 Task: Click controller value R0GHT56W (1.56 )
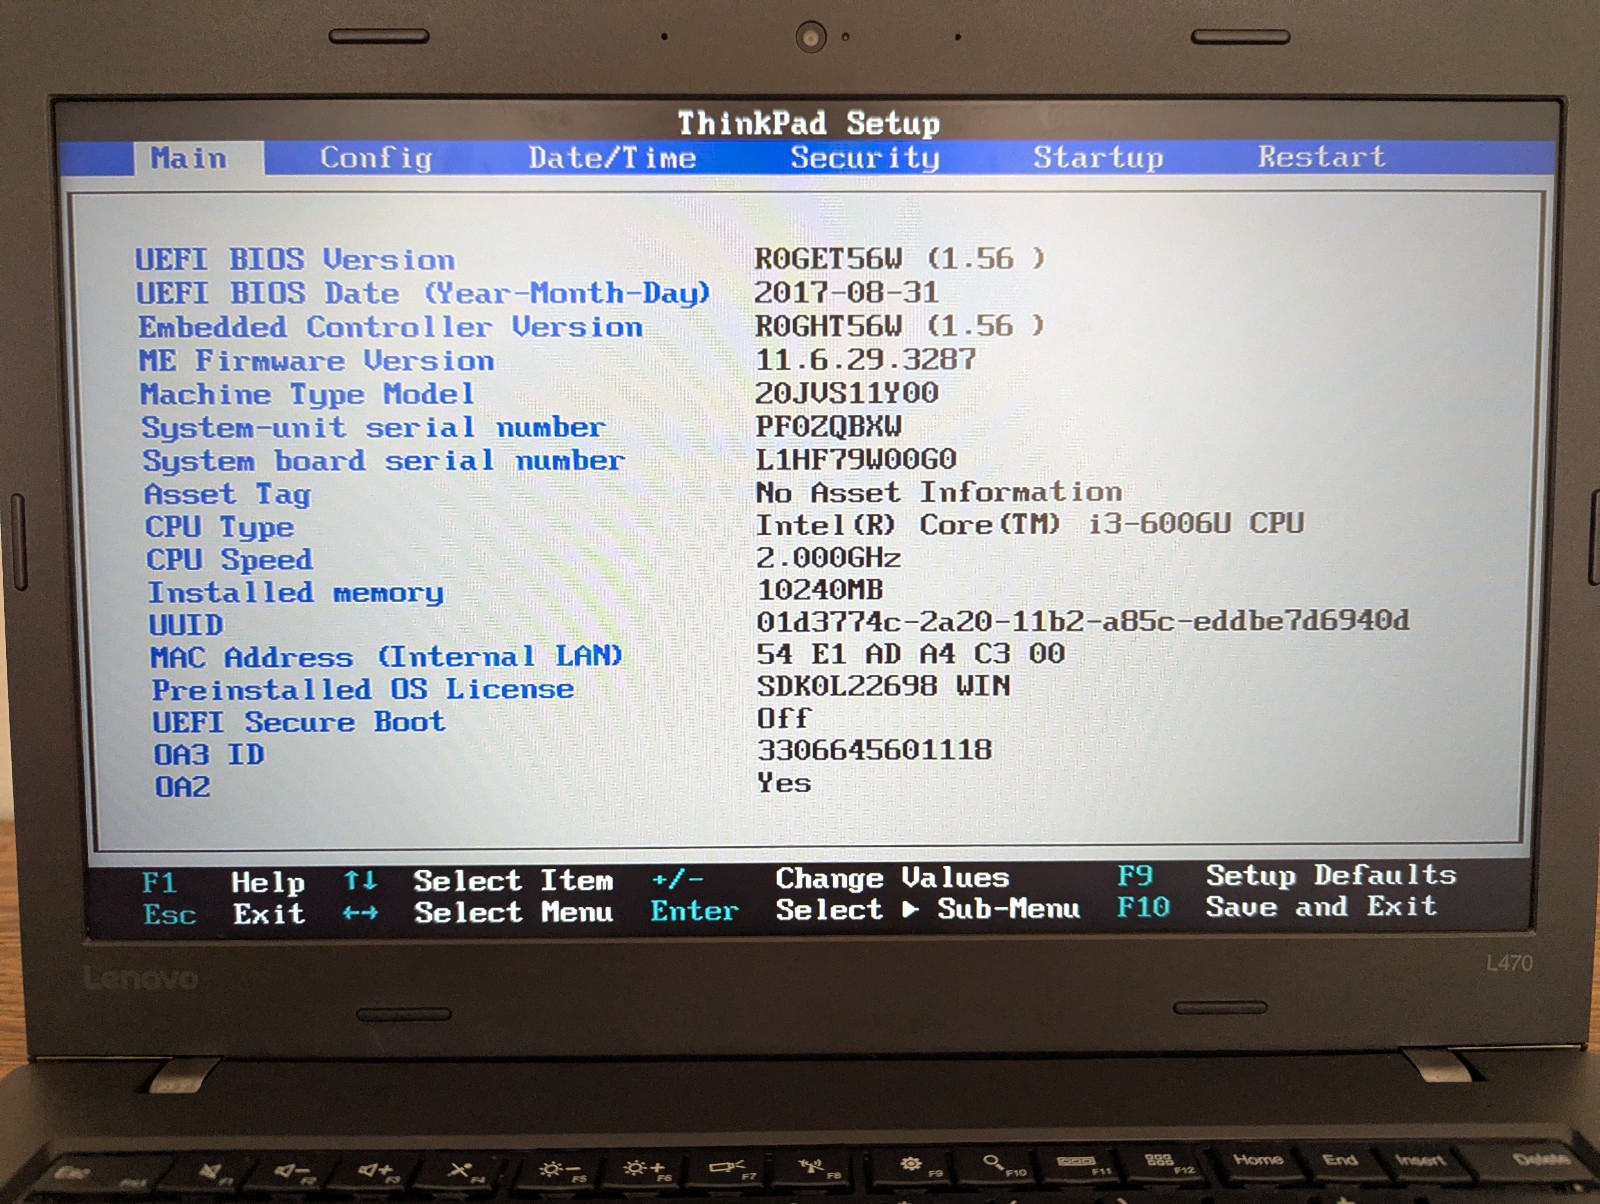[x=900, y=326]
